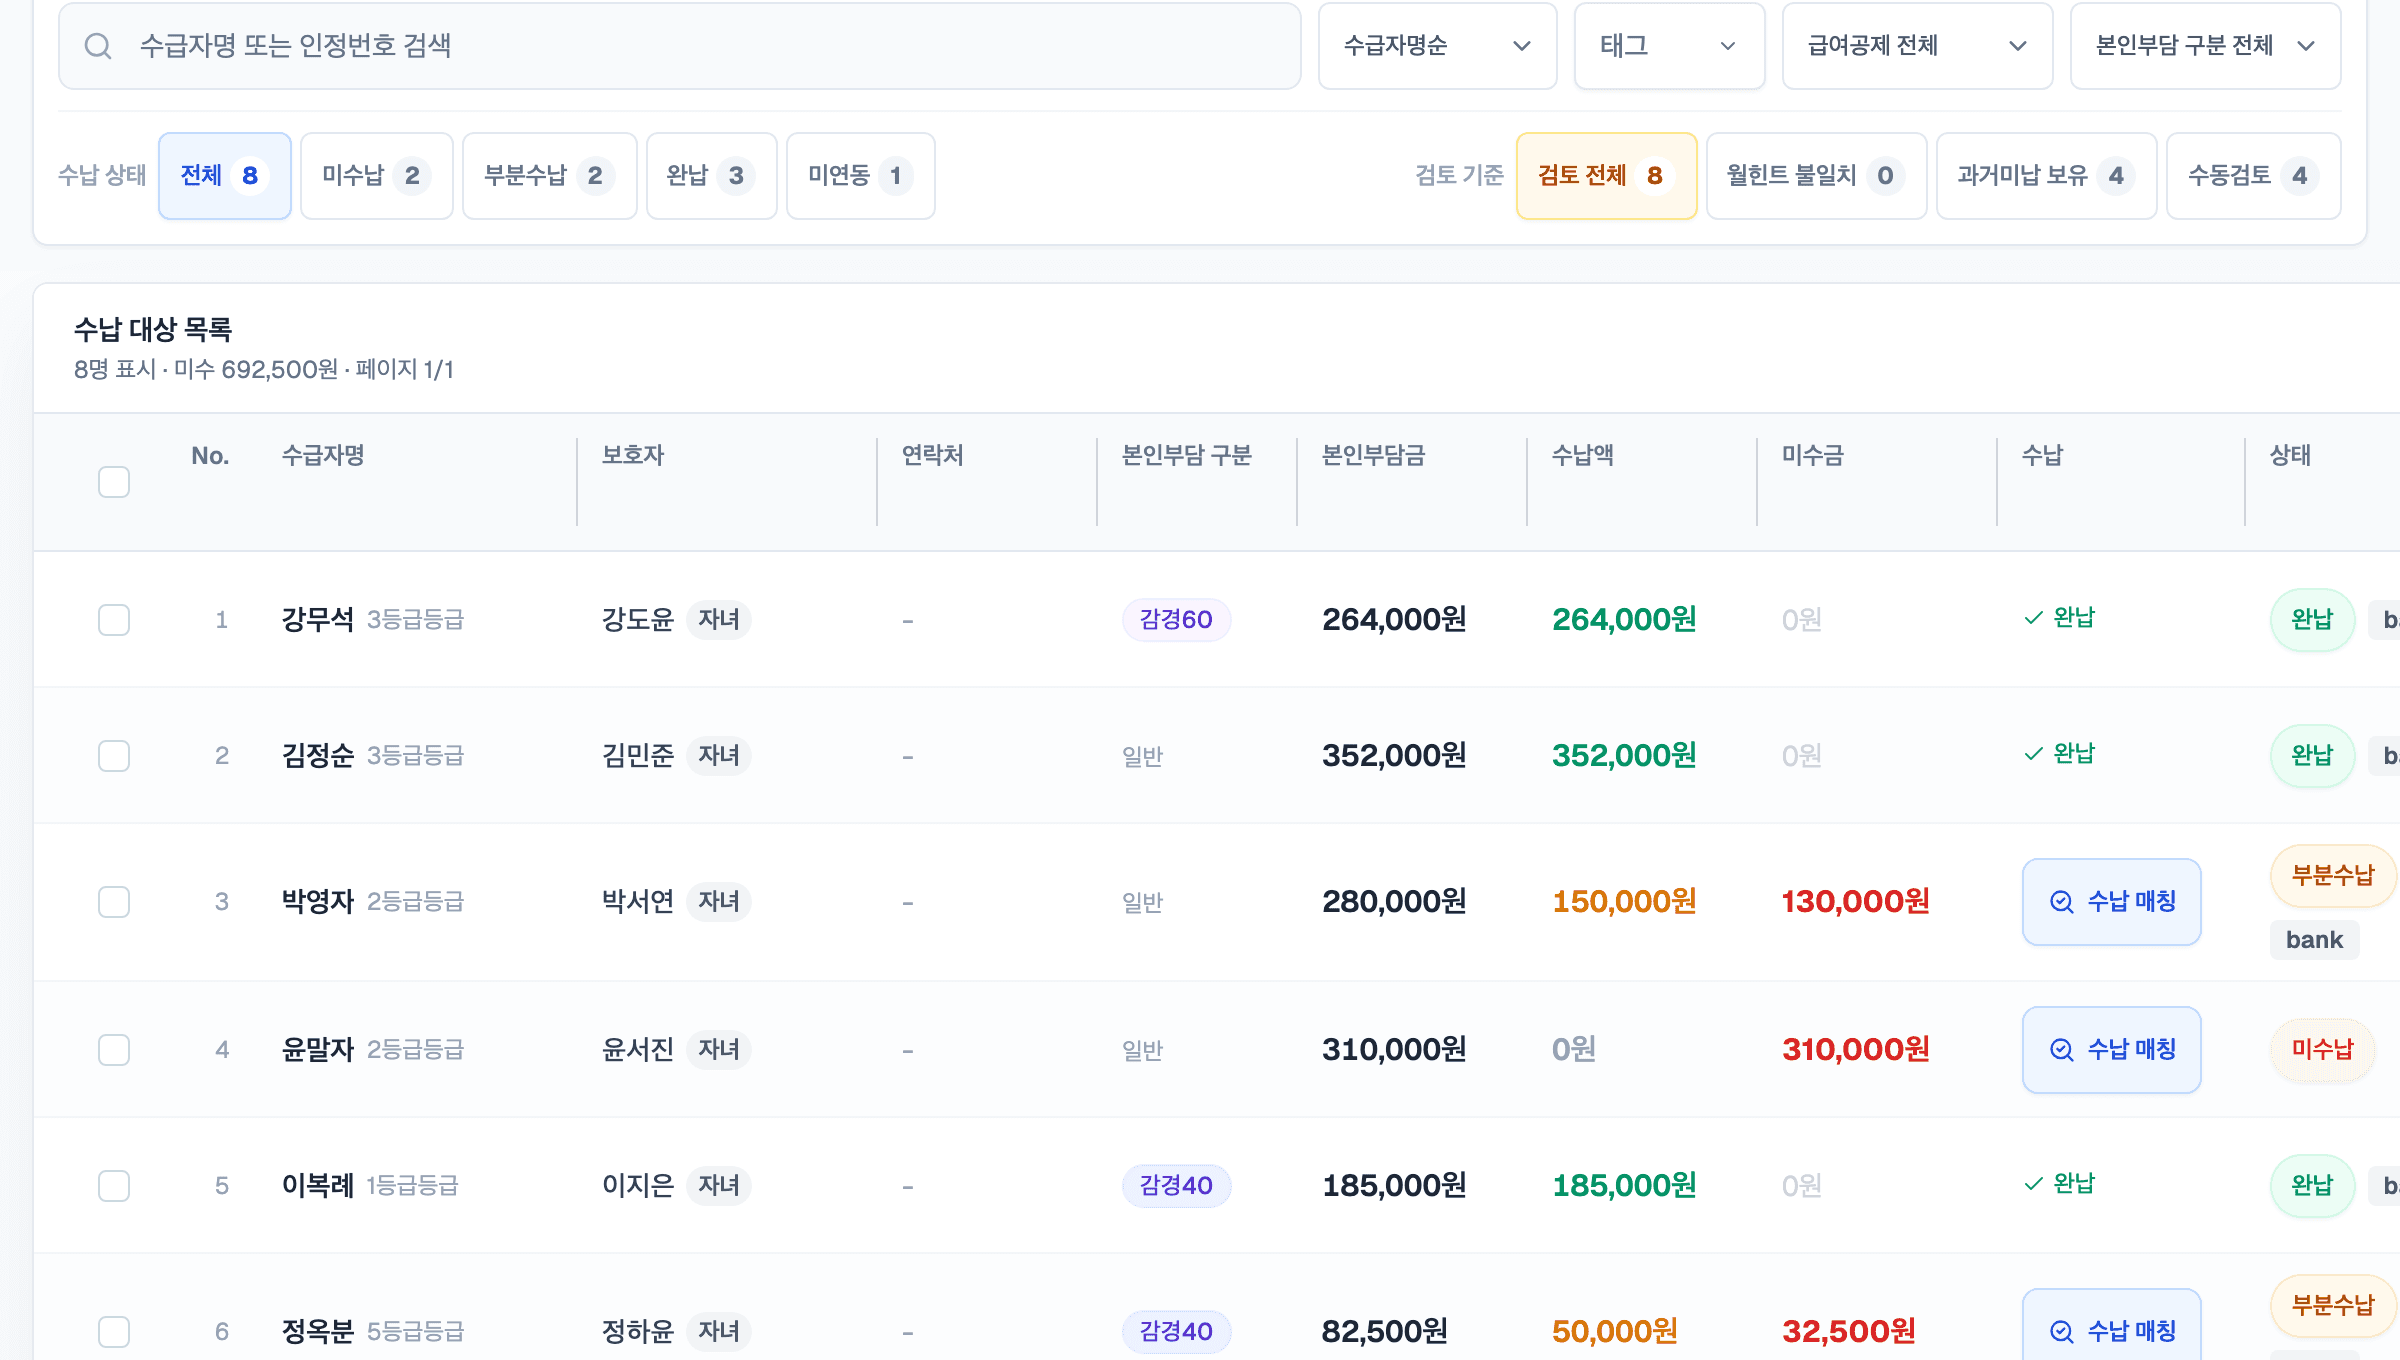Show the 완납 3 records
The width and height of the screenshot is (2400, 1360).
point(712,176)
